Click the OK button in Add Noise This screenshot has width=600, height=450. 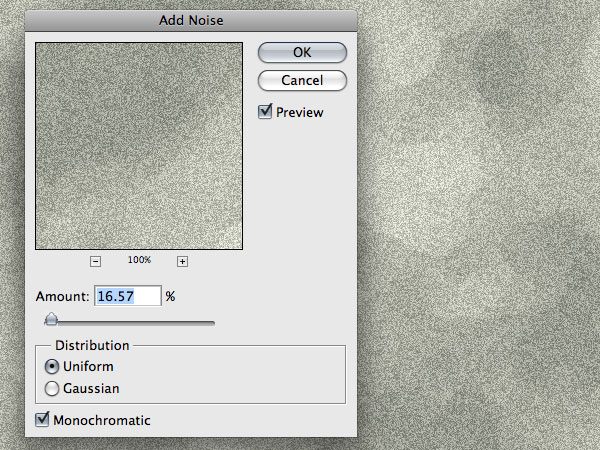302,52
